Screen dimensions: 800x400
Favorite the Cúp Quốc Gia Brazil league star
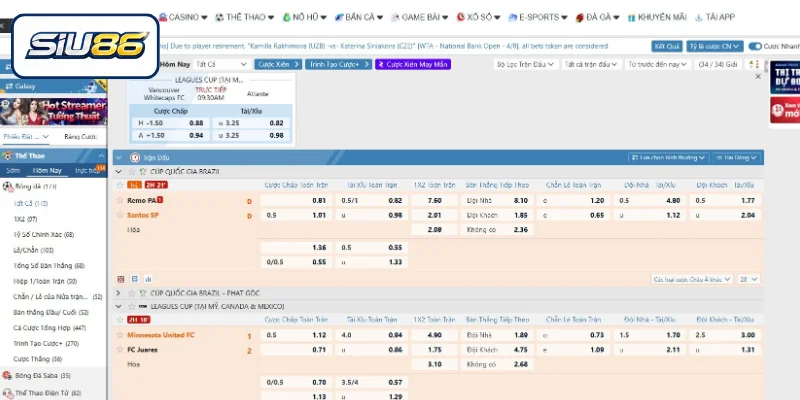click(x=132, y=172)
